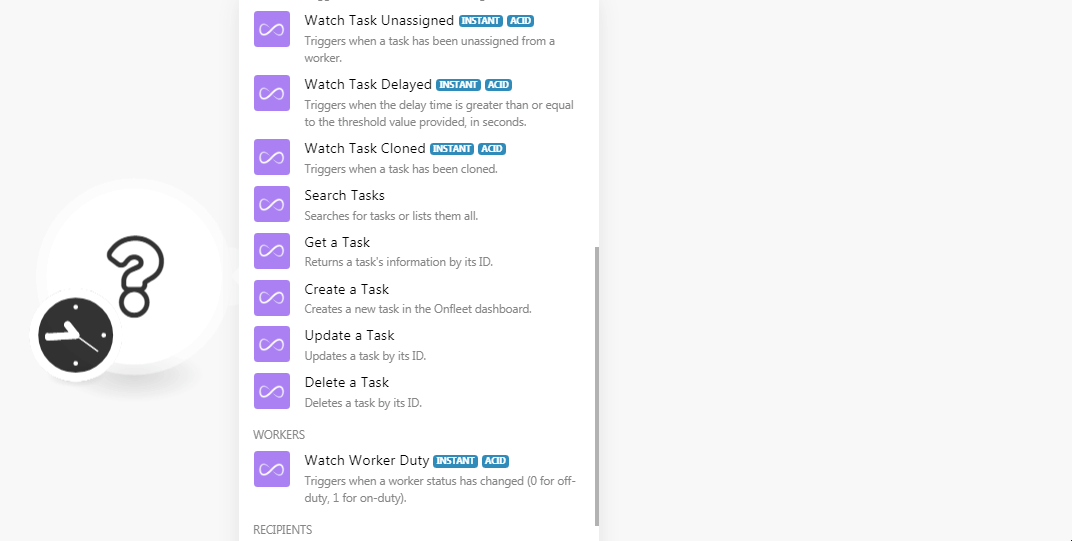Viewport: 1072px width, 541px height.
Task: Click the Create a Task title
Action: [x=347, y=289]
